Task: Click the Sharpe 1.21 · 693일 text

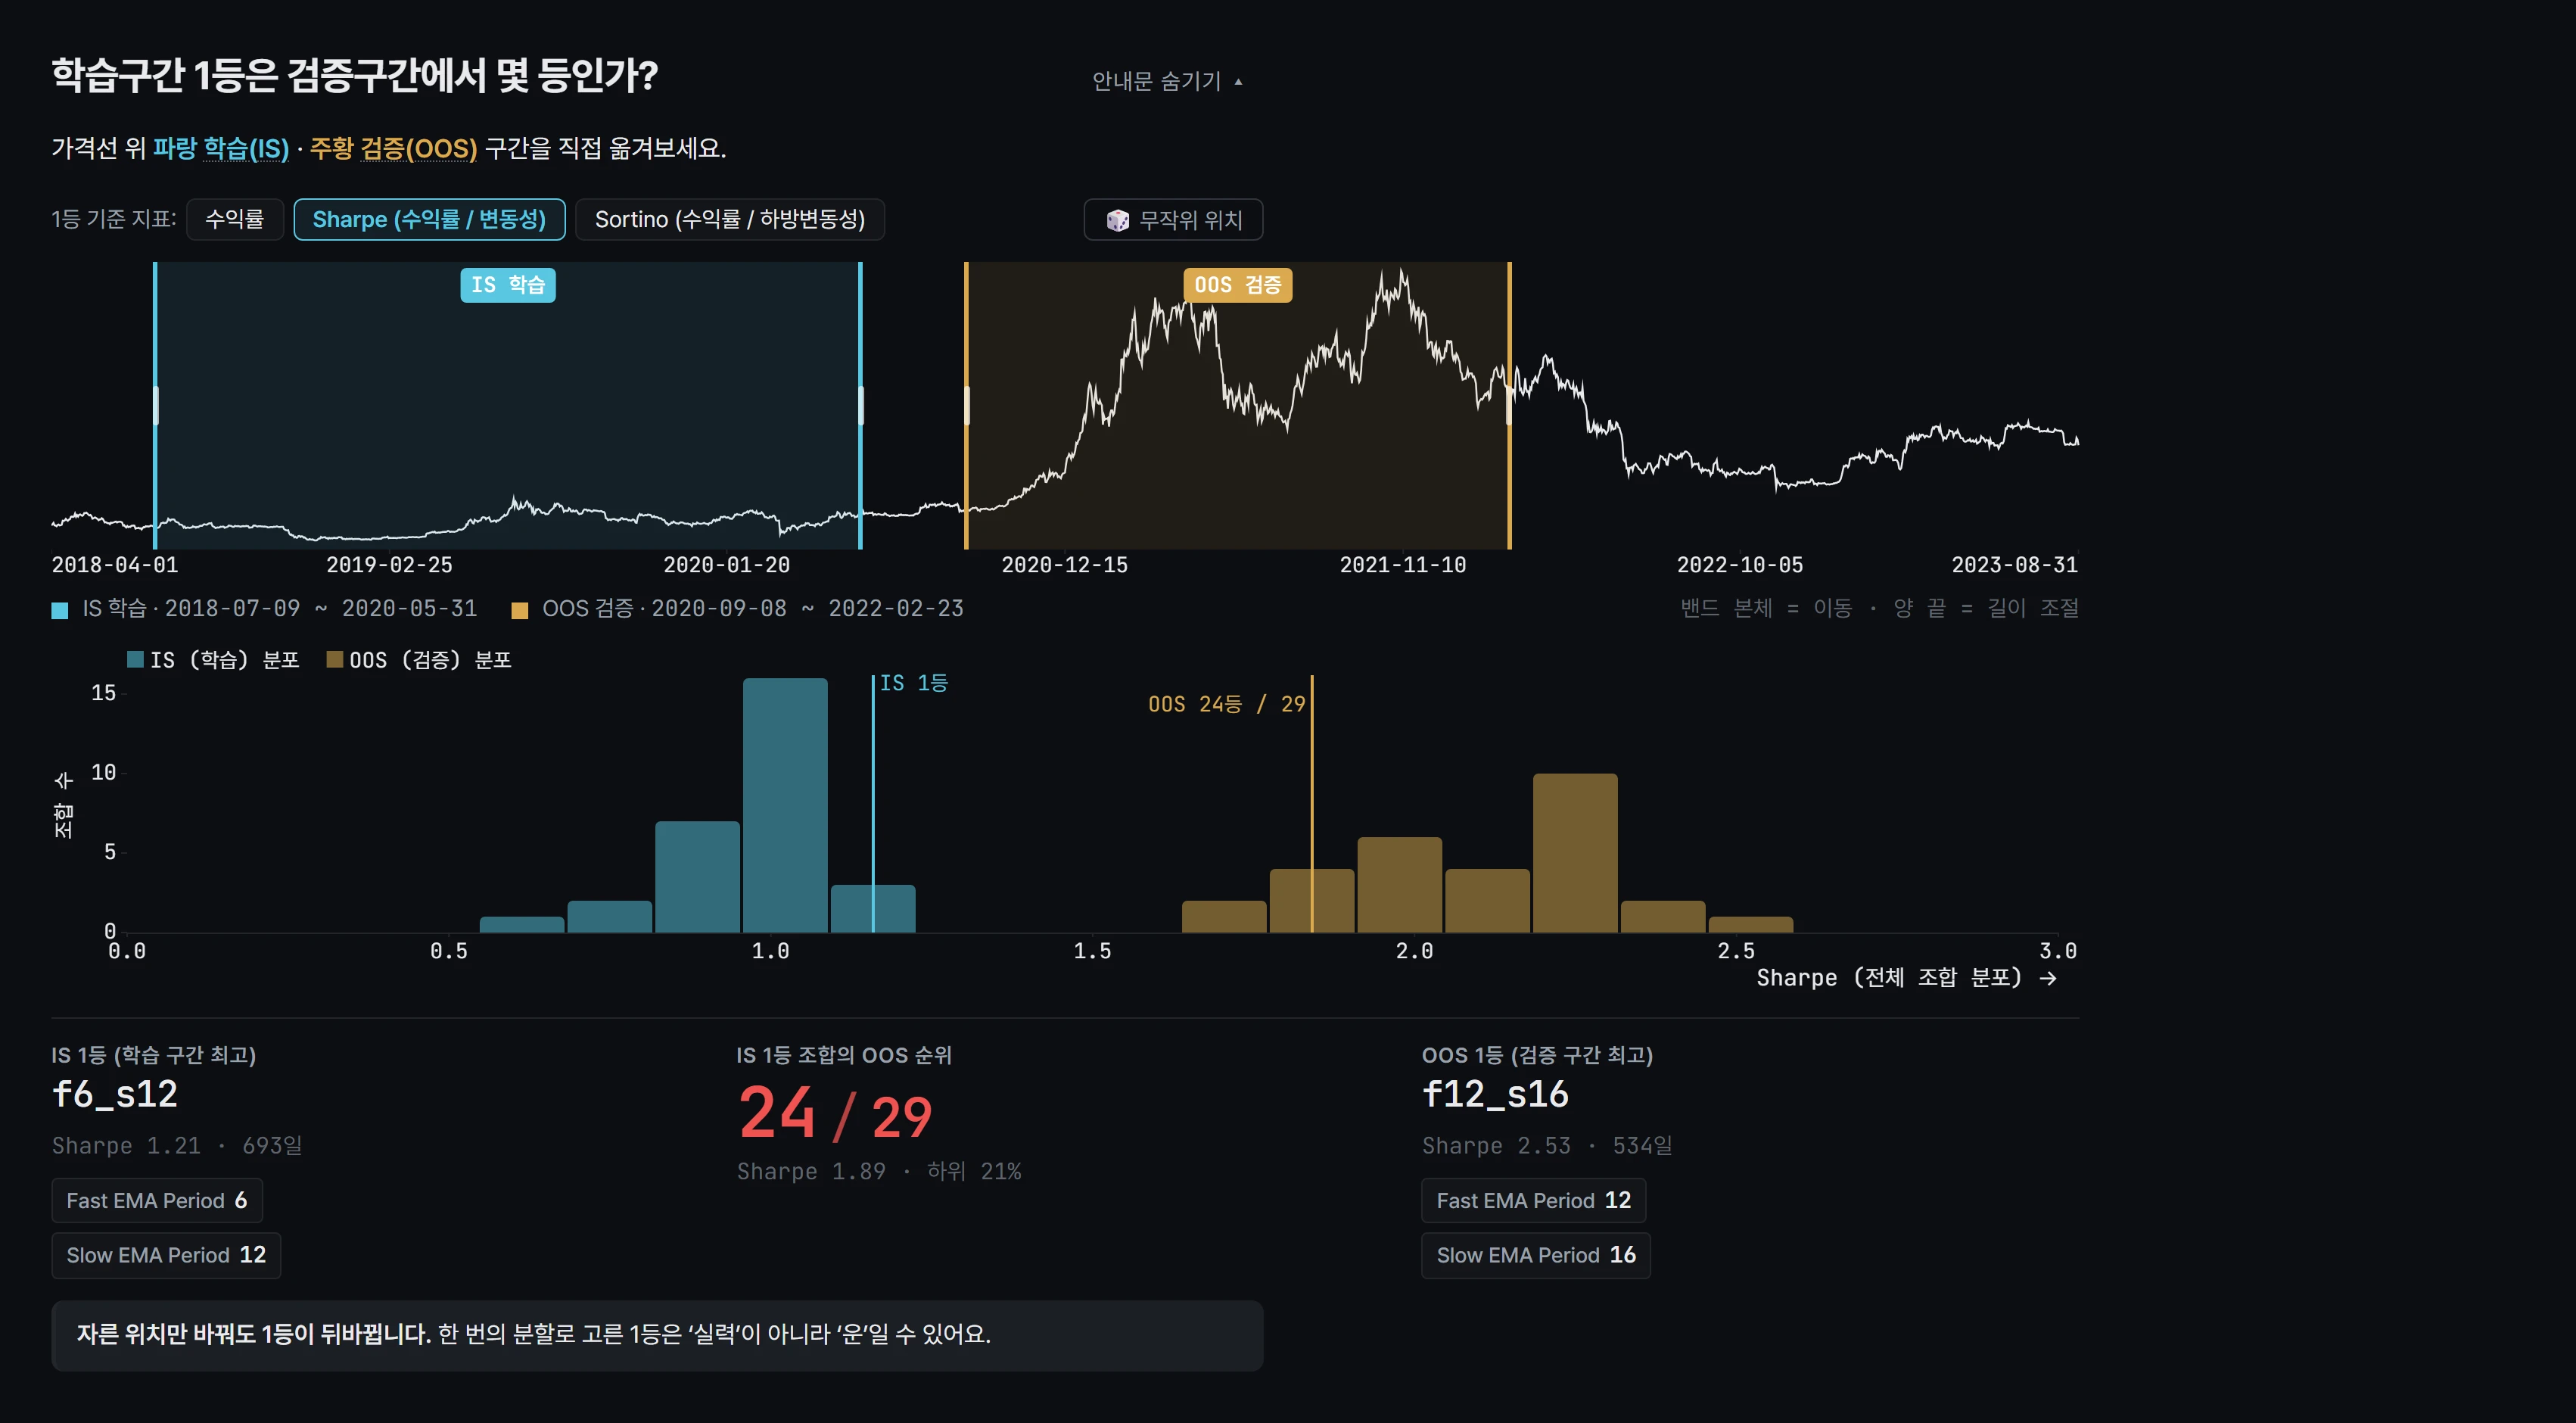Action: pyautogui.click(x=177, y=1146)
